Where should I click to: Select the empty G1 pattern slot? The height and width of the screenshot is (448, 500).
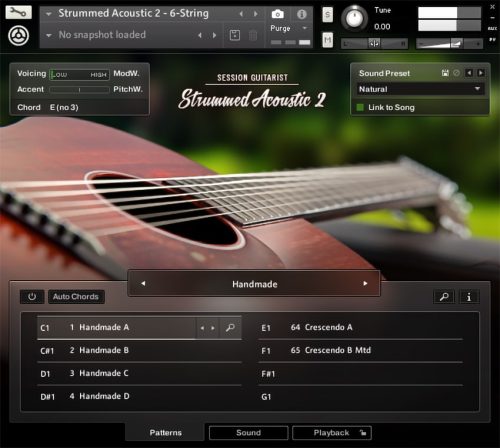pyautogui.click(x=361, y=396)
